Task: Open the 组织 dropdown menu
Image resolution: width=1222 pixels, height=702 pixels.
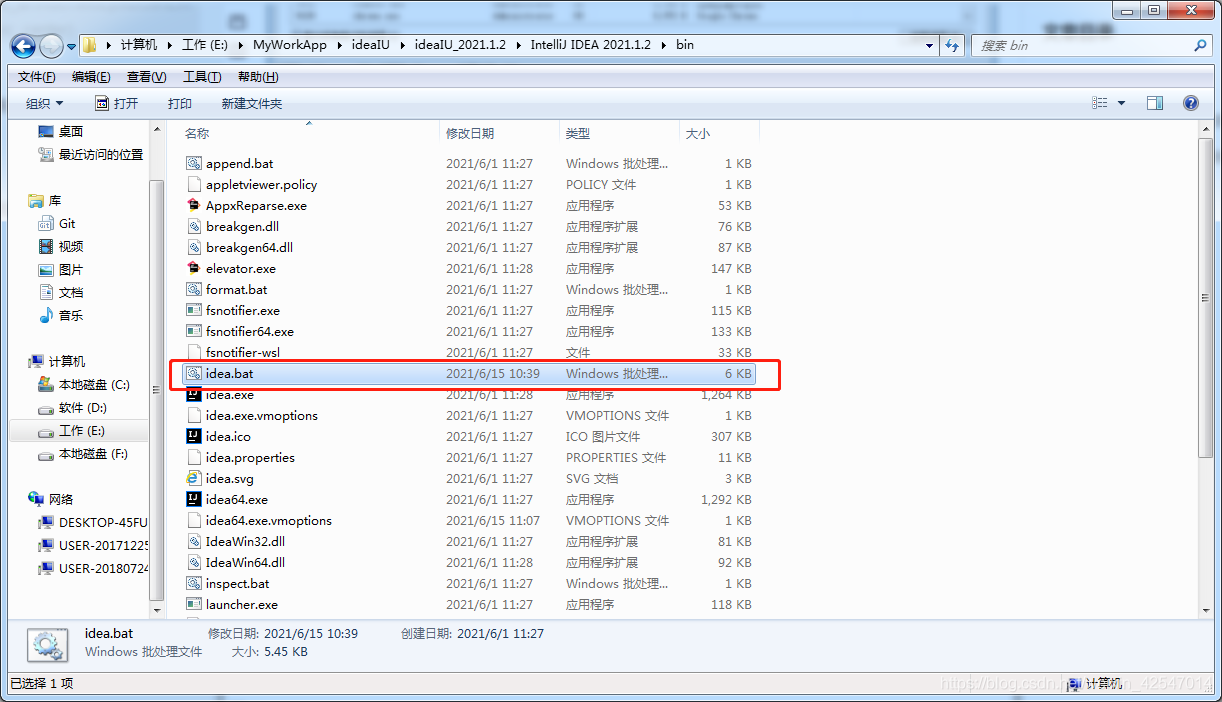Action: (x=44, y=103)
